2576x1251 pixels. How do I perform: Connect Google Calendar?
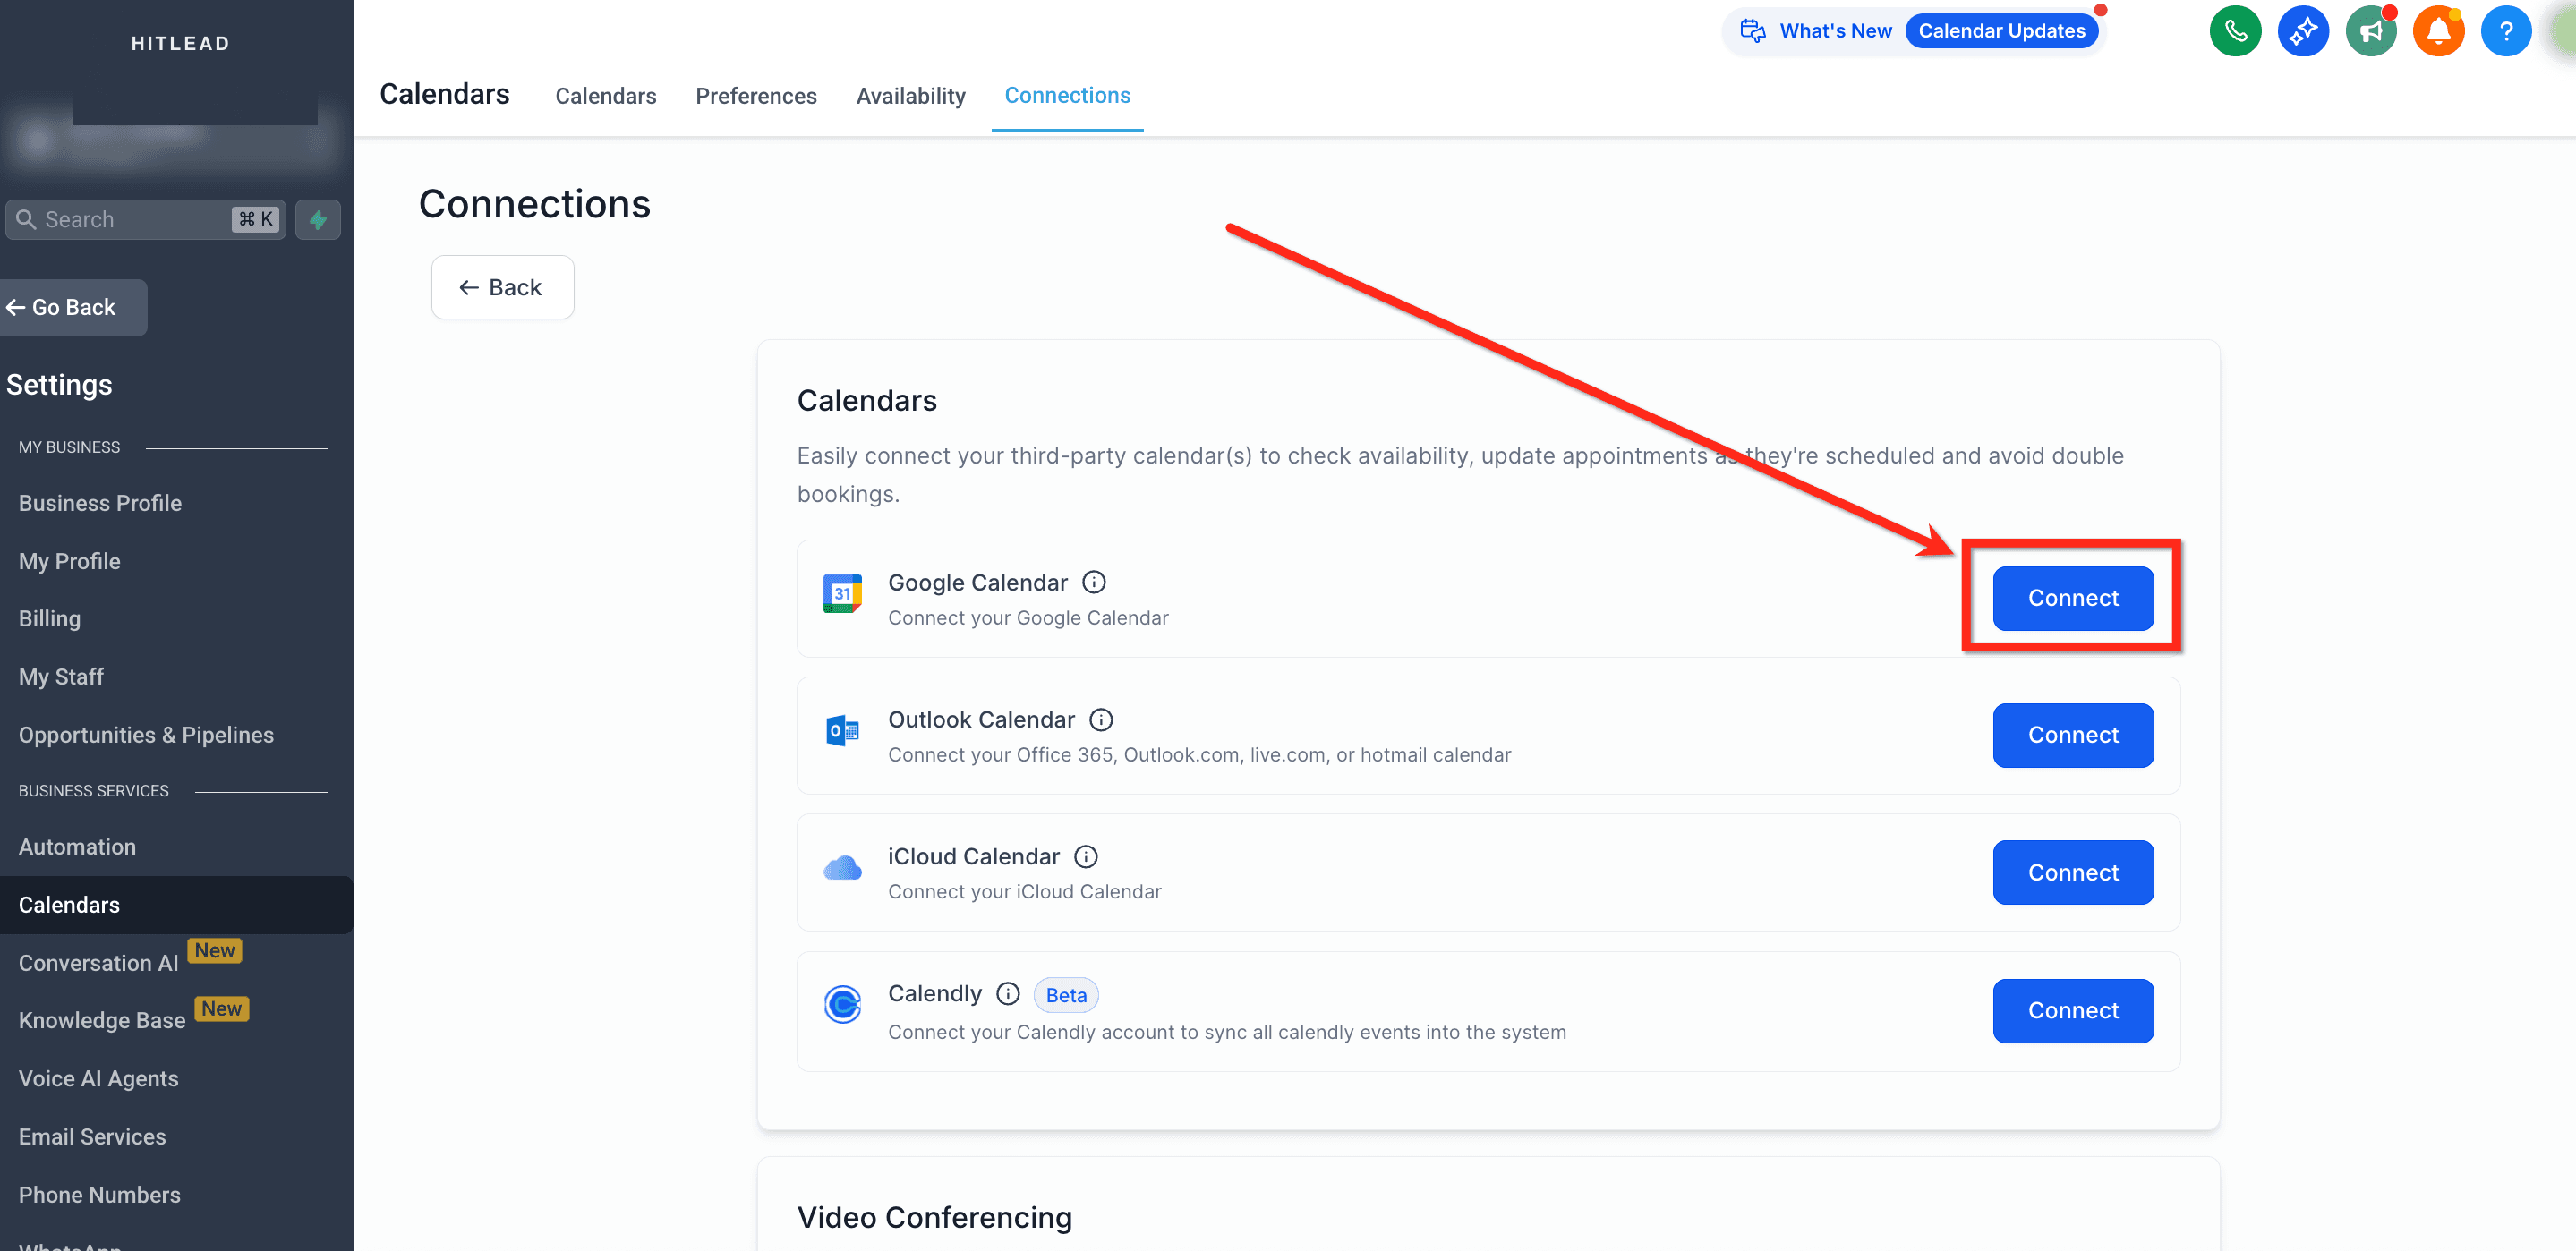coord(2072,598)
